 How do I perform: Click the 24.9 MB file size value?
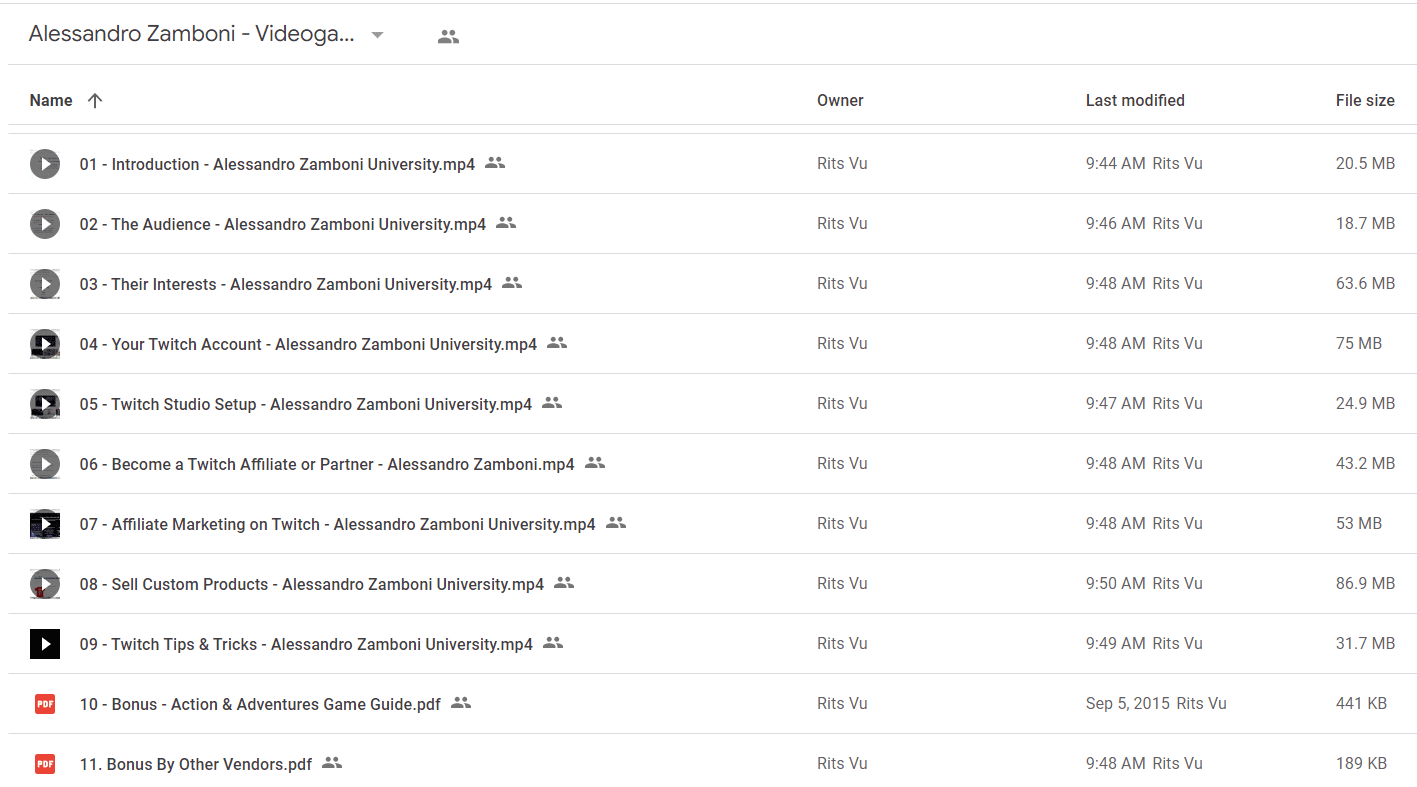(x=1365, y=403)
